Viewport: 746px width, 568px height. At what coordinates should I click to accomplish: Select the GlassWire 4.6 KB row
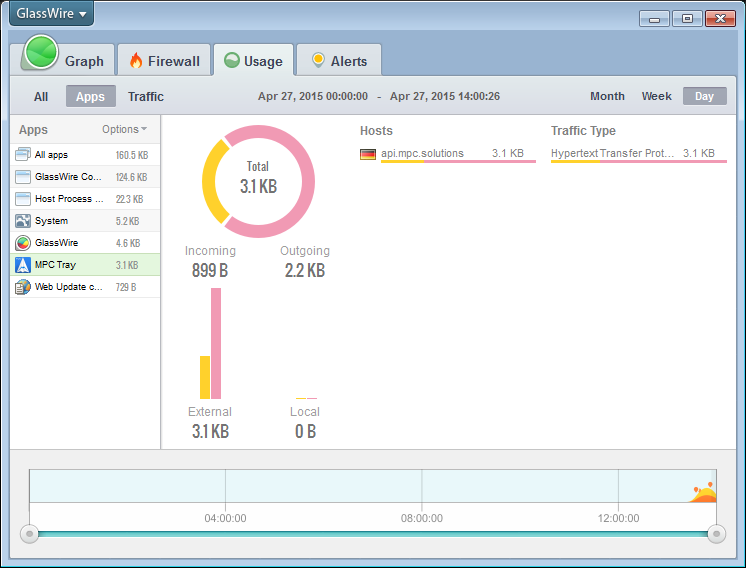click(85, 243)
